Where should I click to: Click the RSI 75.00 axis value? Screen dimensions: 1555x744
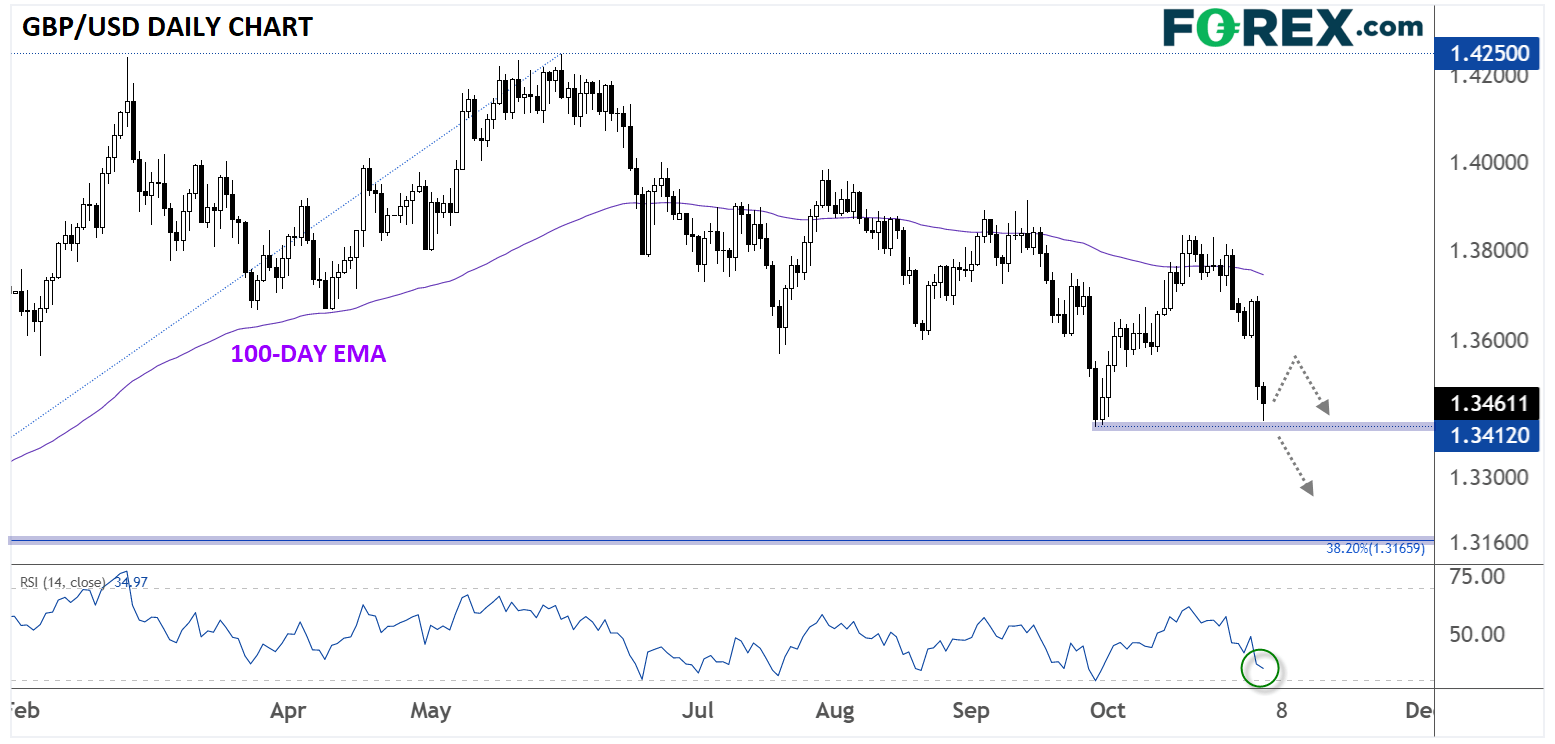1478,577
